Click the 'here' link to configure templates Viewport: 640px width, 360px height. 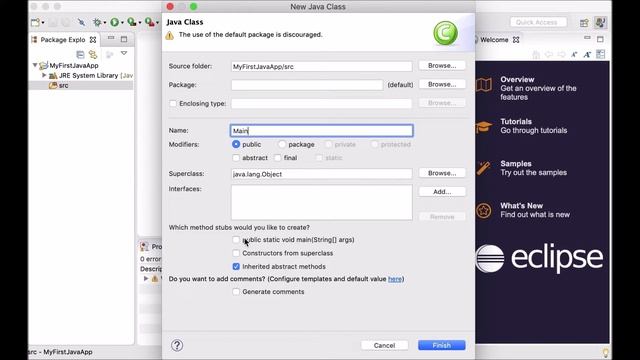[395, 279]
